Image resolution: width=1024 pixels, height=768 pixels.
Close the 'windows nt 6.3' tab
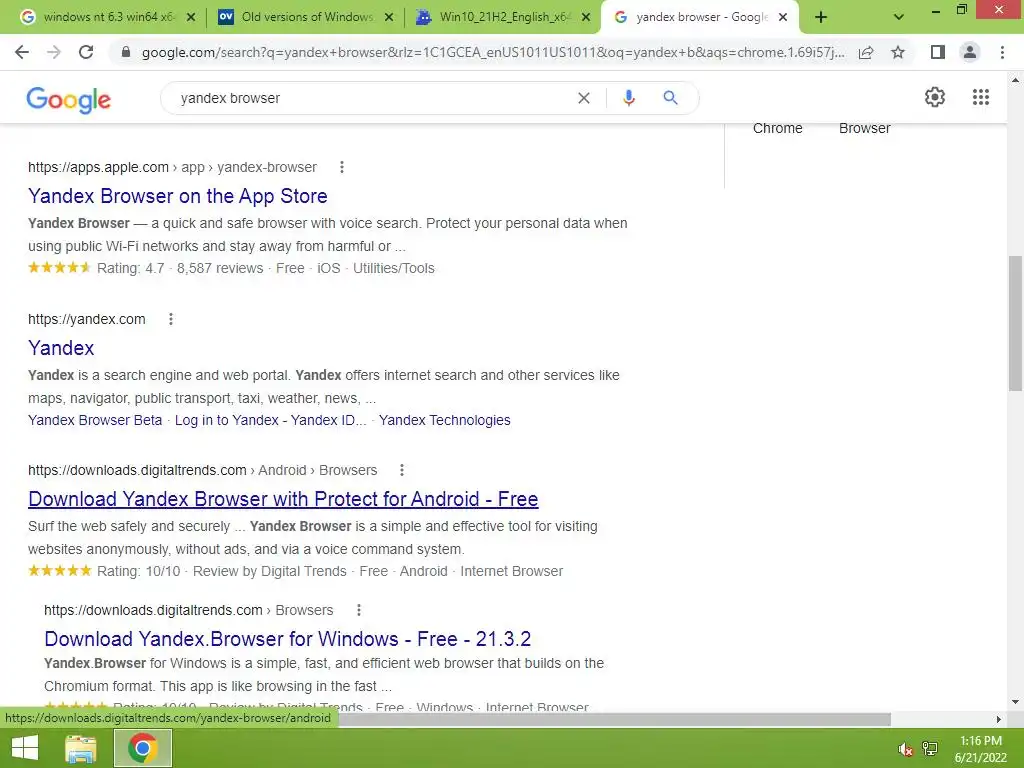tap(191, 17)
